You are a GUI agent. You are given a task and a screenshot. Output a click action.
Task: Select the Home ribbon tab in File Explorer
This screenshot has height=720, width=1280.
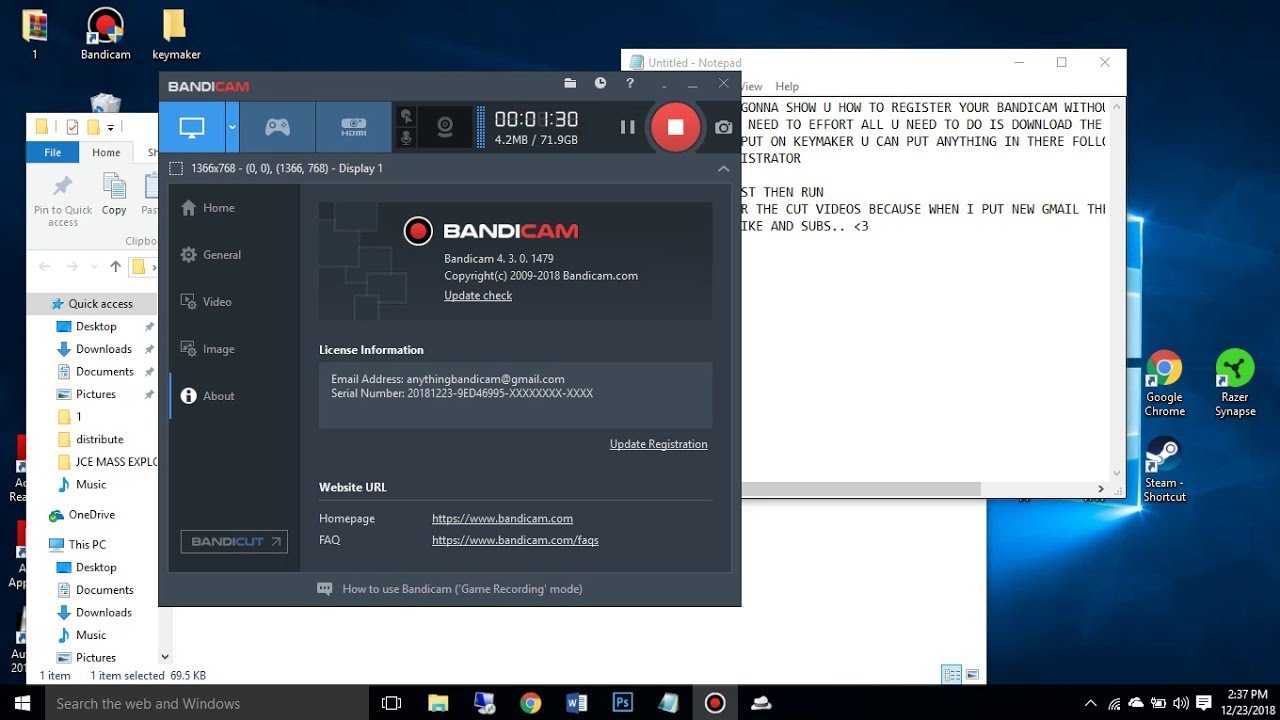point(106,152)
